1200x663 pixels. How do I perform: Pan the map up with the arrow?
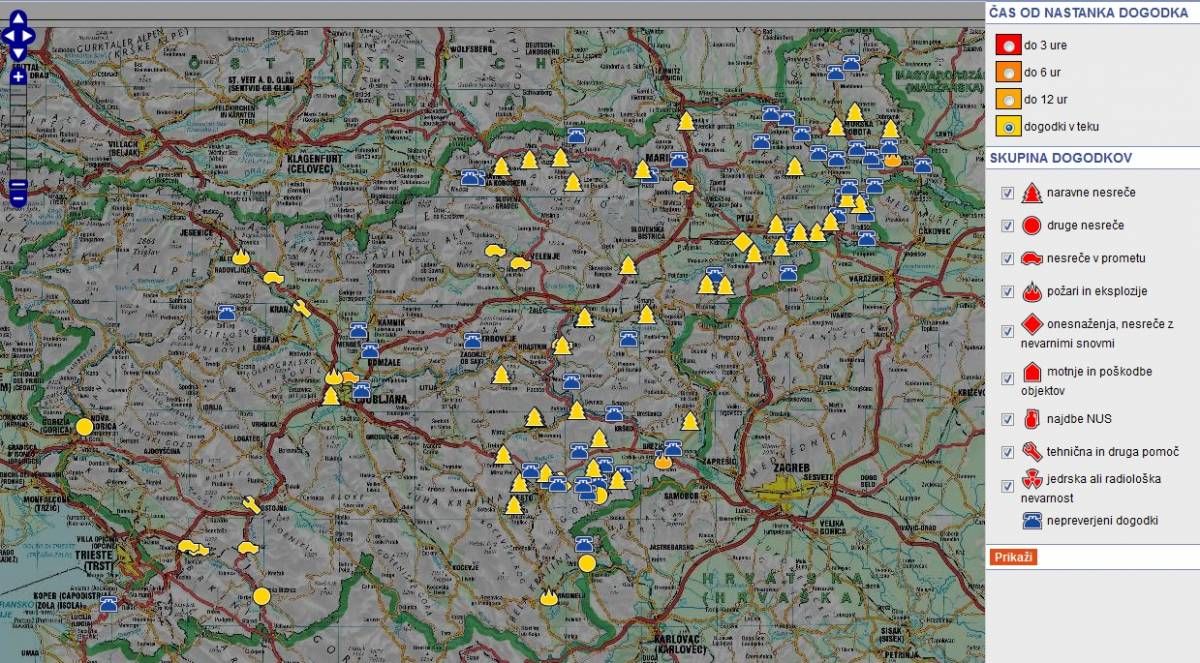(x=18, y=18)
